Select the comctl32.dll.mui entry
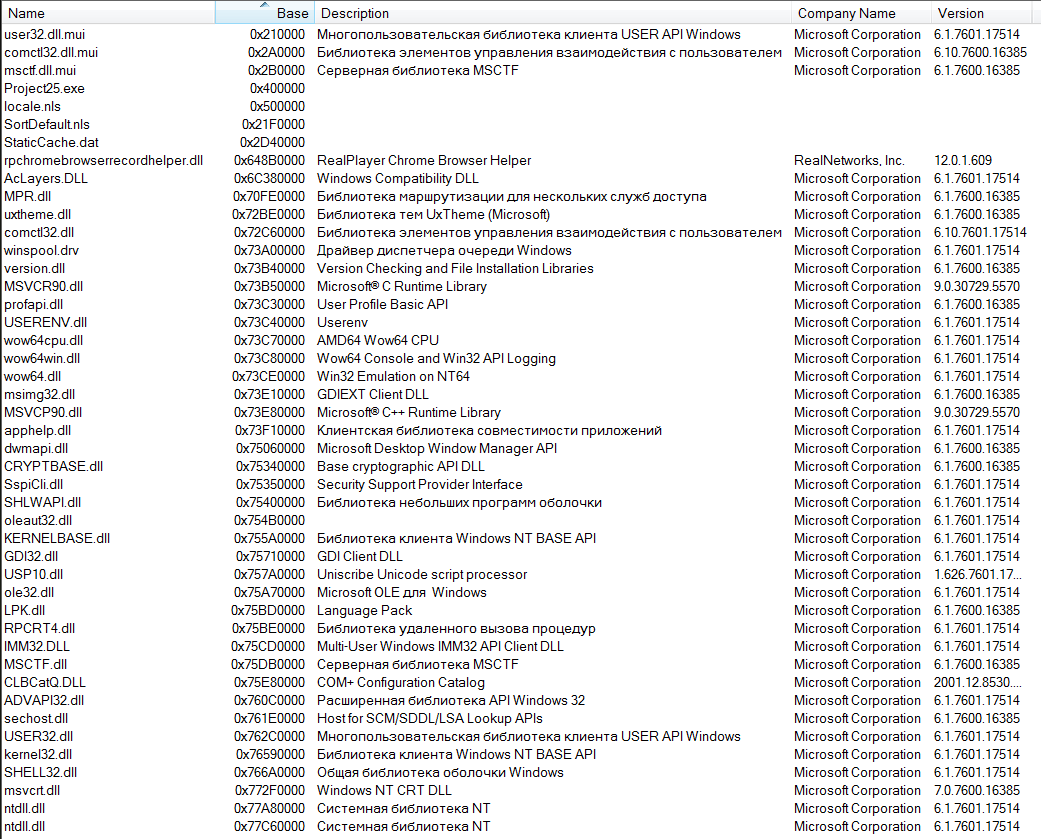 pyautogui.click(x=520, y=52)
